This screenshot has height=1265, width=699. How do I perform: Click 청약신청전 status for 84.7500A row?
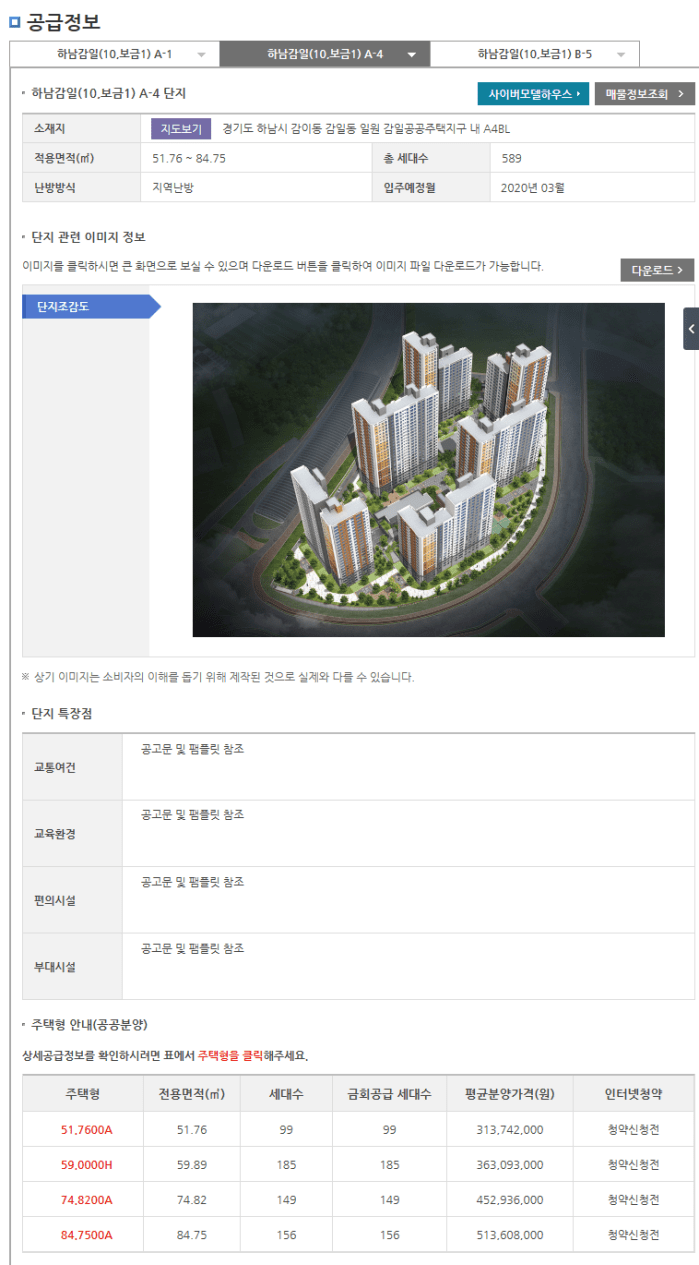coord(633,1235)
